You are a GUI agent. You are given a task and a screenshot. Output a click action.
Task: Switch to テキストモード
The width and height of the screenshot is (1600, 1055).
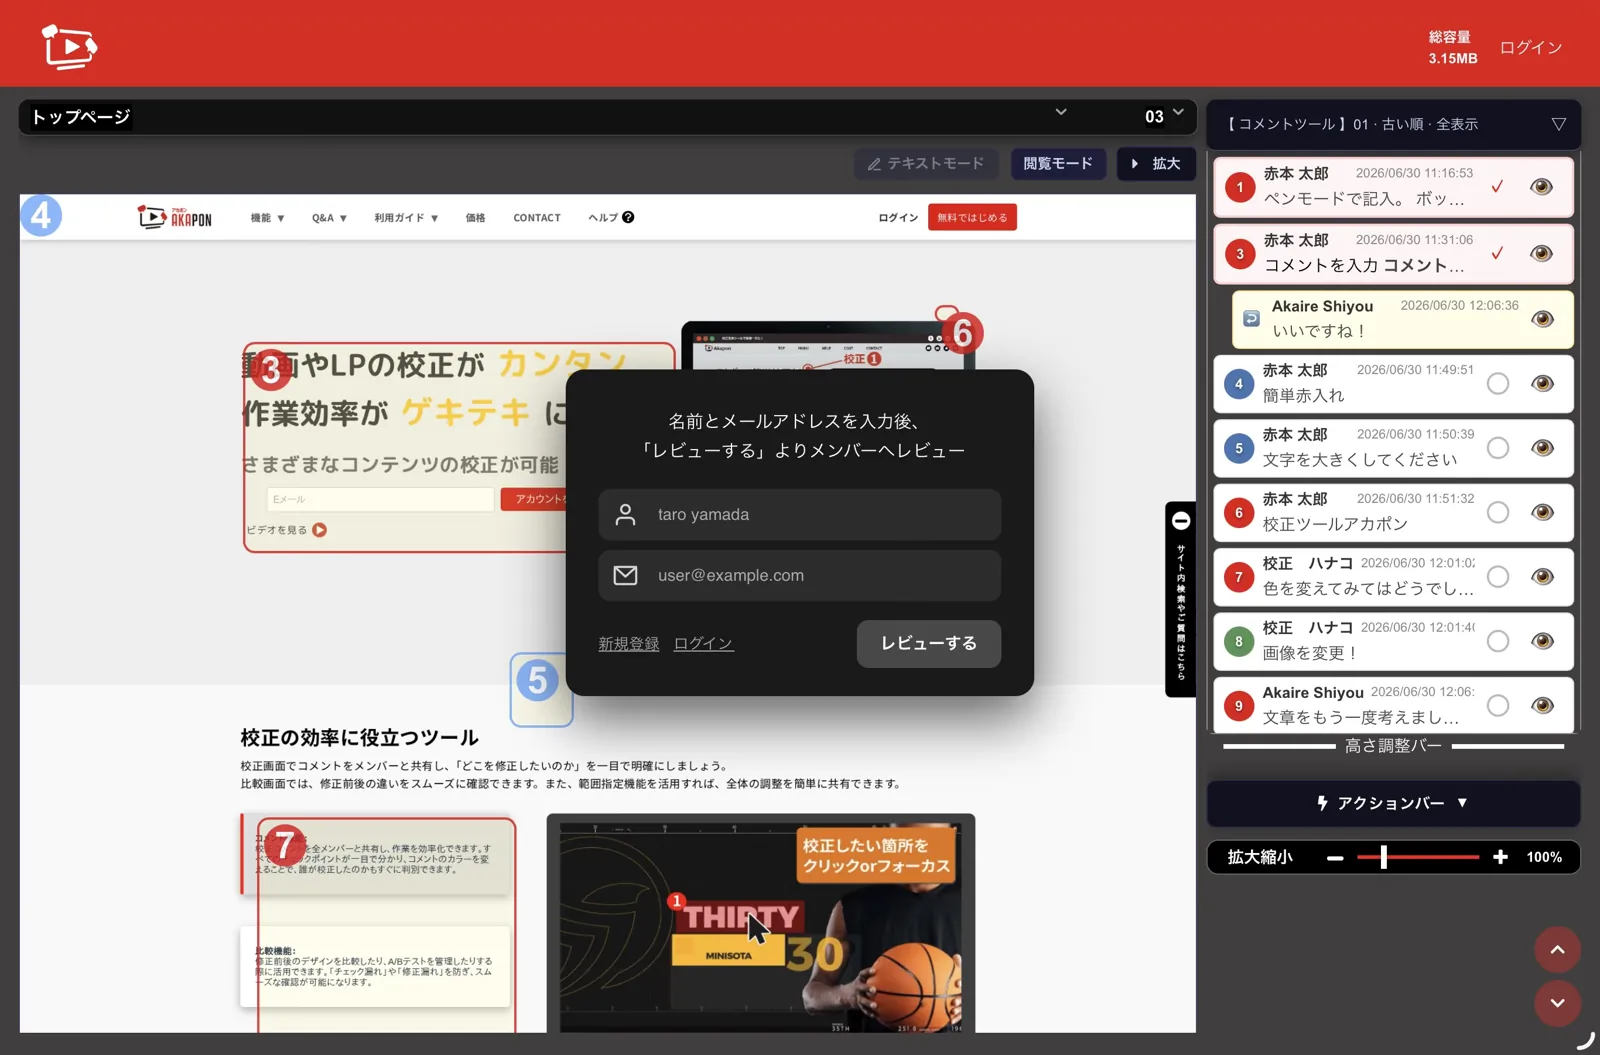pyautogui.click(x=926, y=163)
